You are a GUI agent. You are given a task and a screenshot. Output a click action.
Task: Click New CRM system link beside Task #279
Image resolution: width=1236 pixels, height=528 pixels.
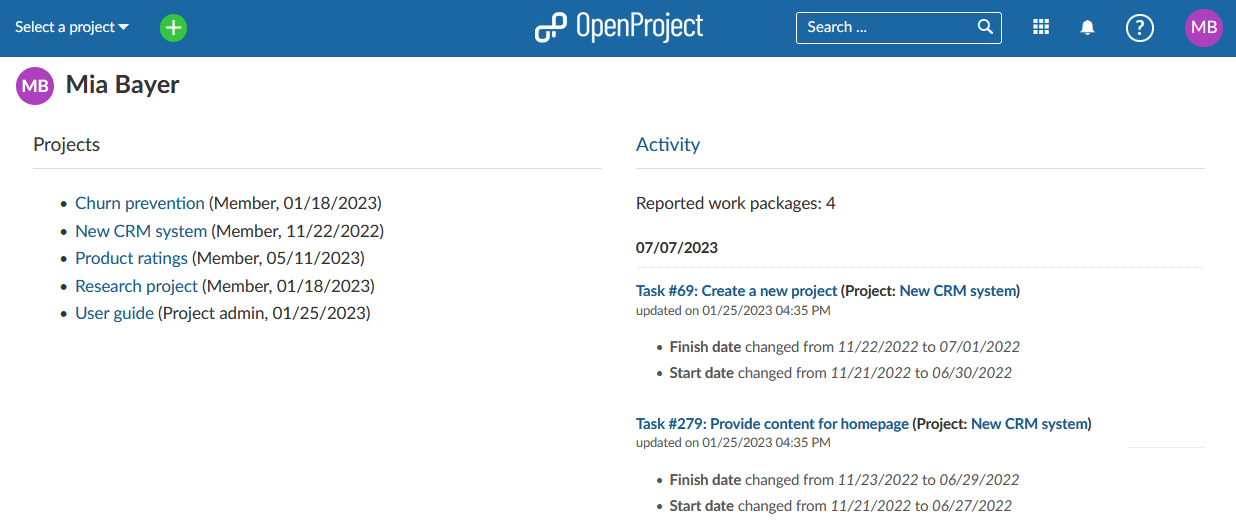click(x=1029, y=424)
